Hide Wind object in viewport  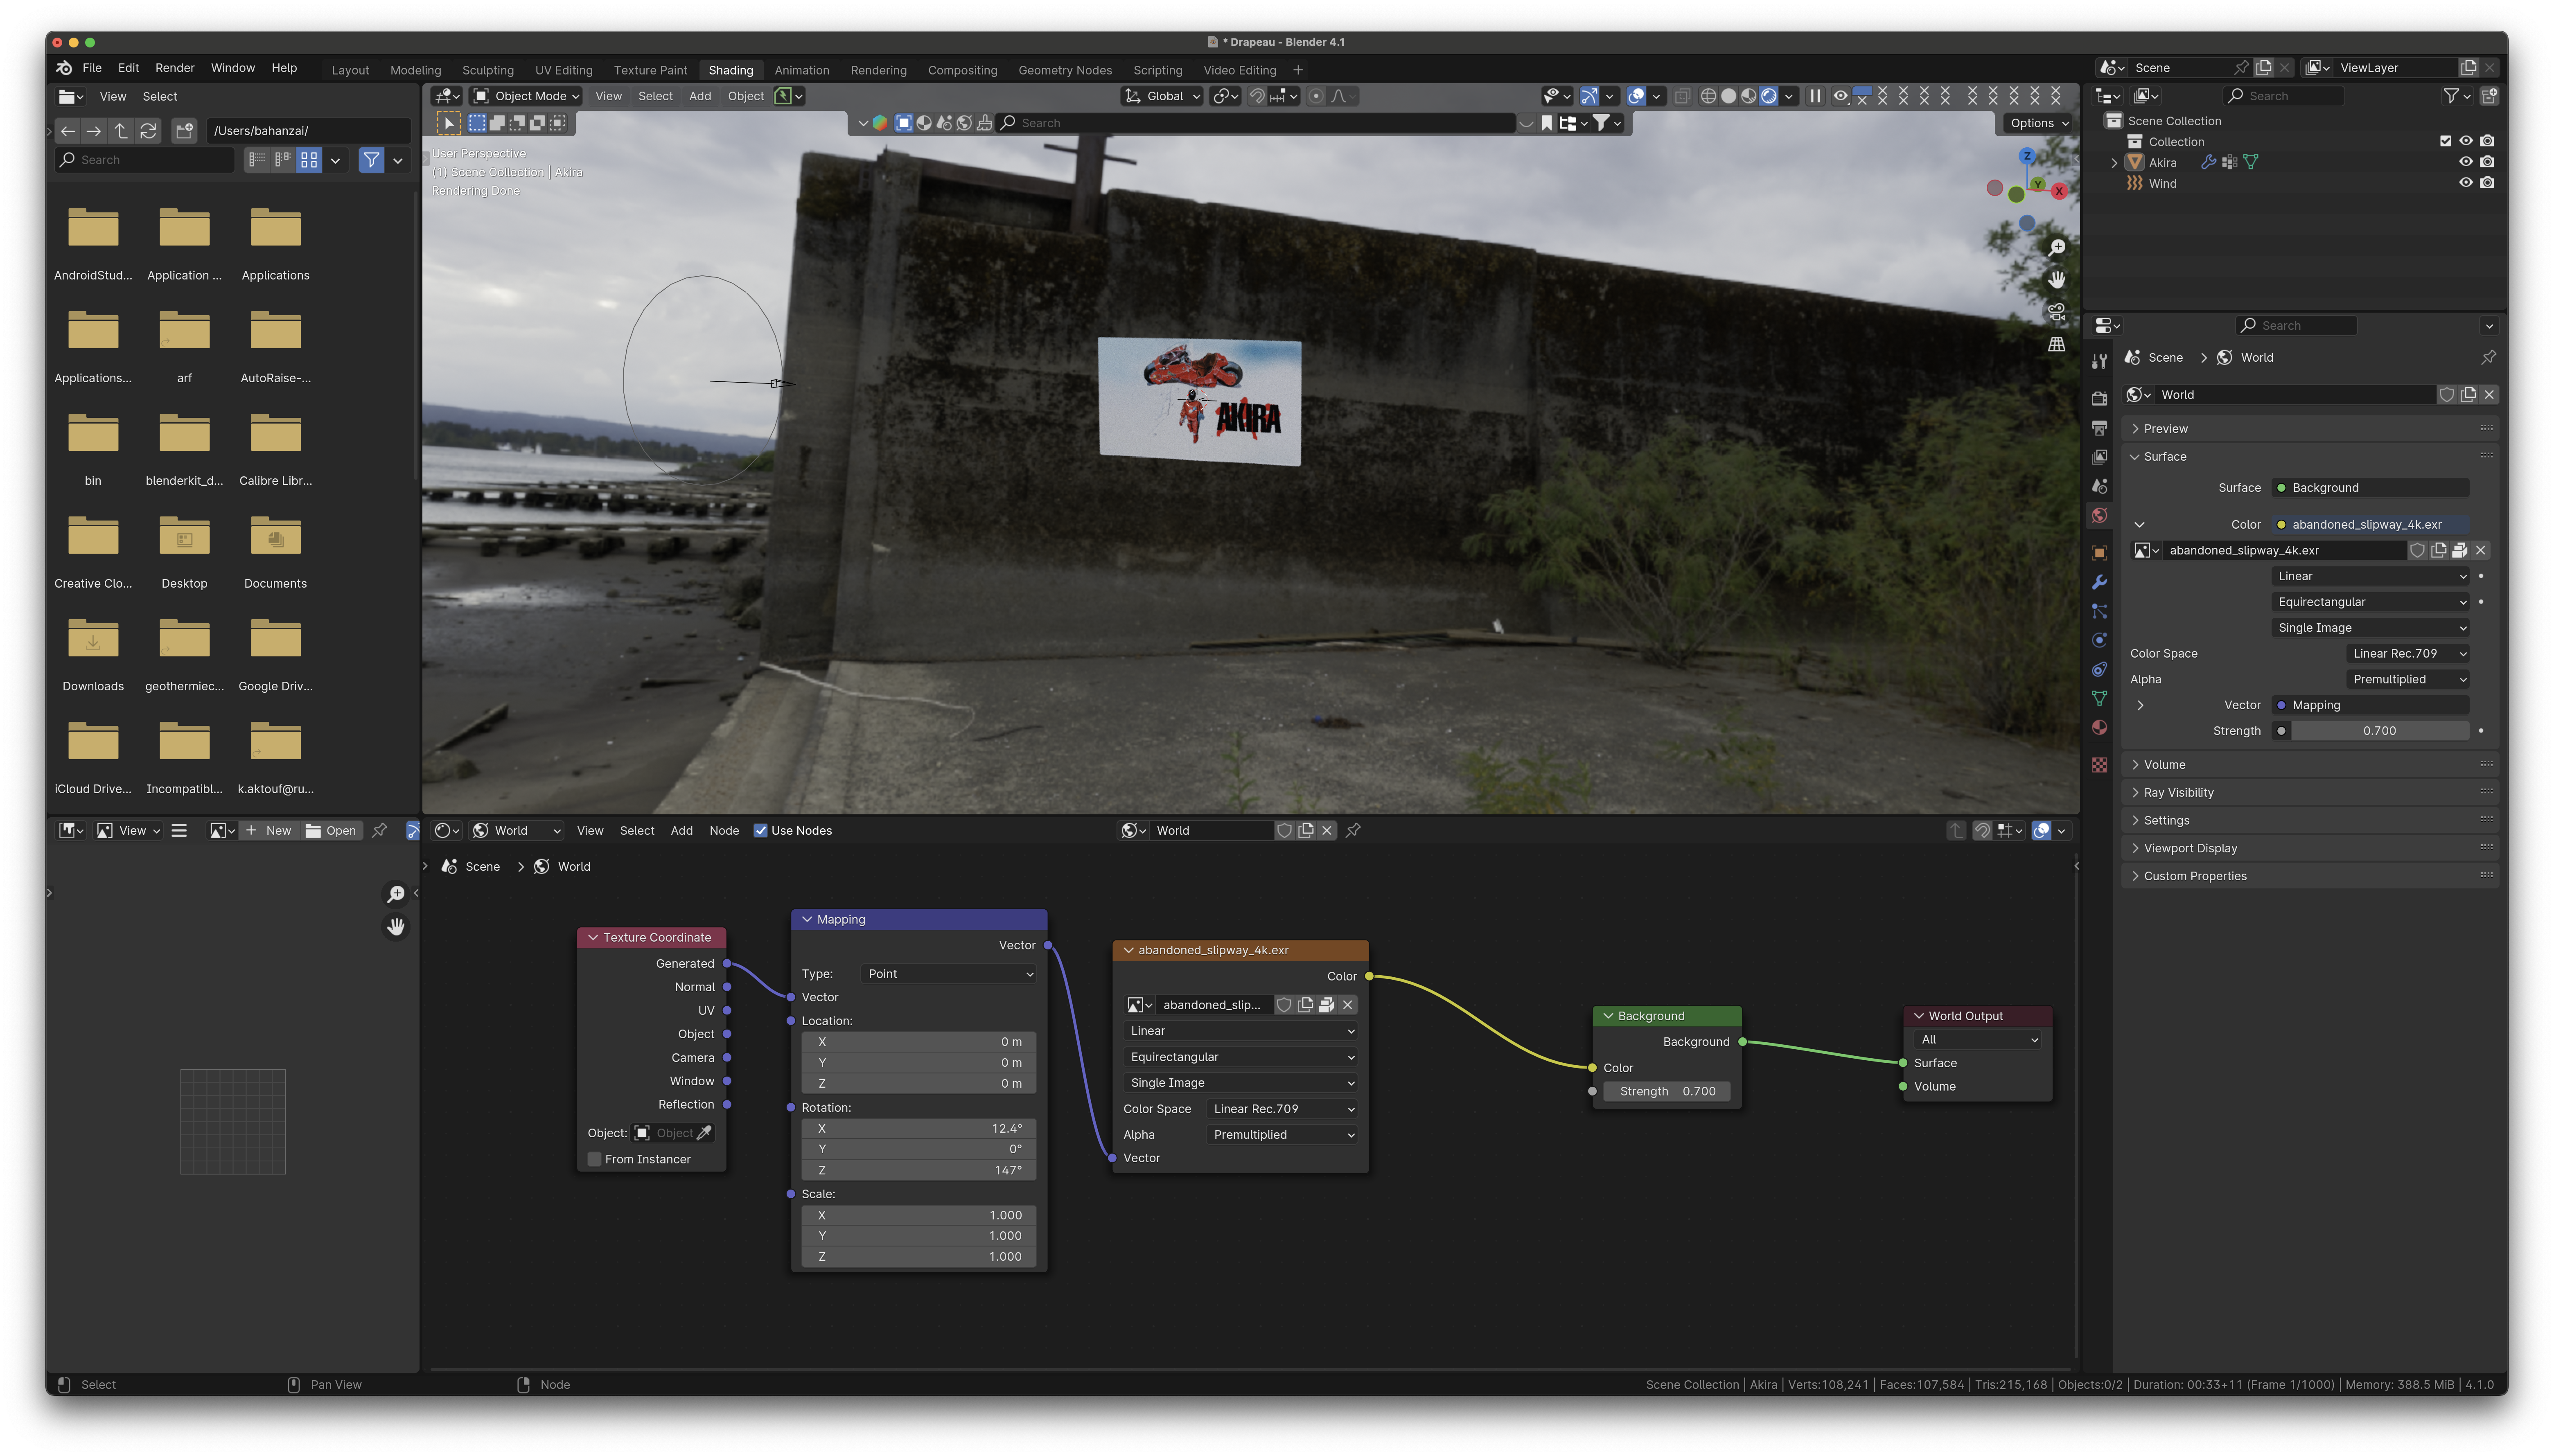(x=2466, y=183)
